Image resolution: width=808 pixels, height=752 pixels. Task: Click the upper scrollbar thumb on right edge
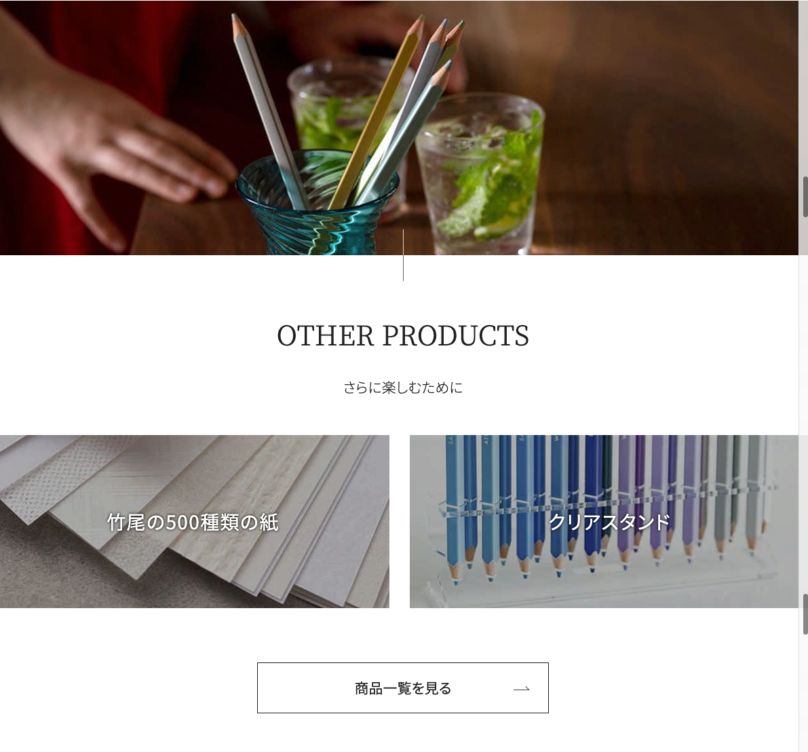point(805,196)
